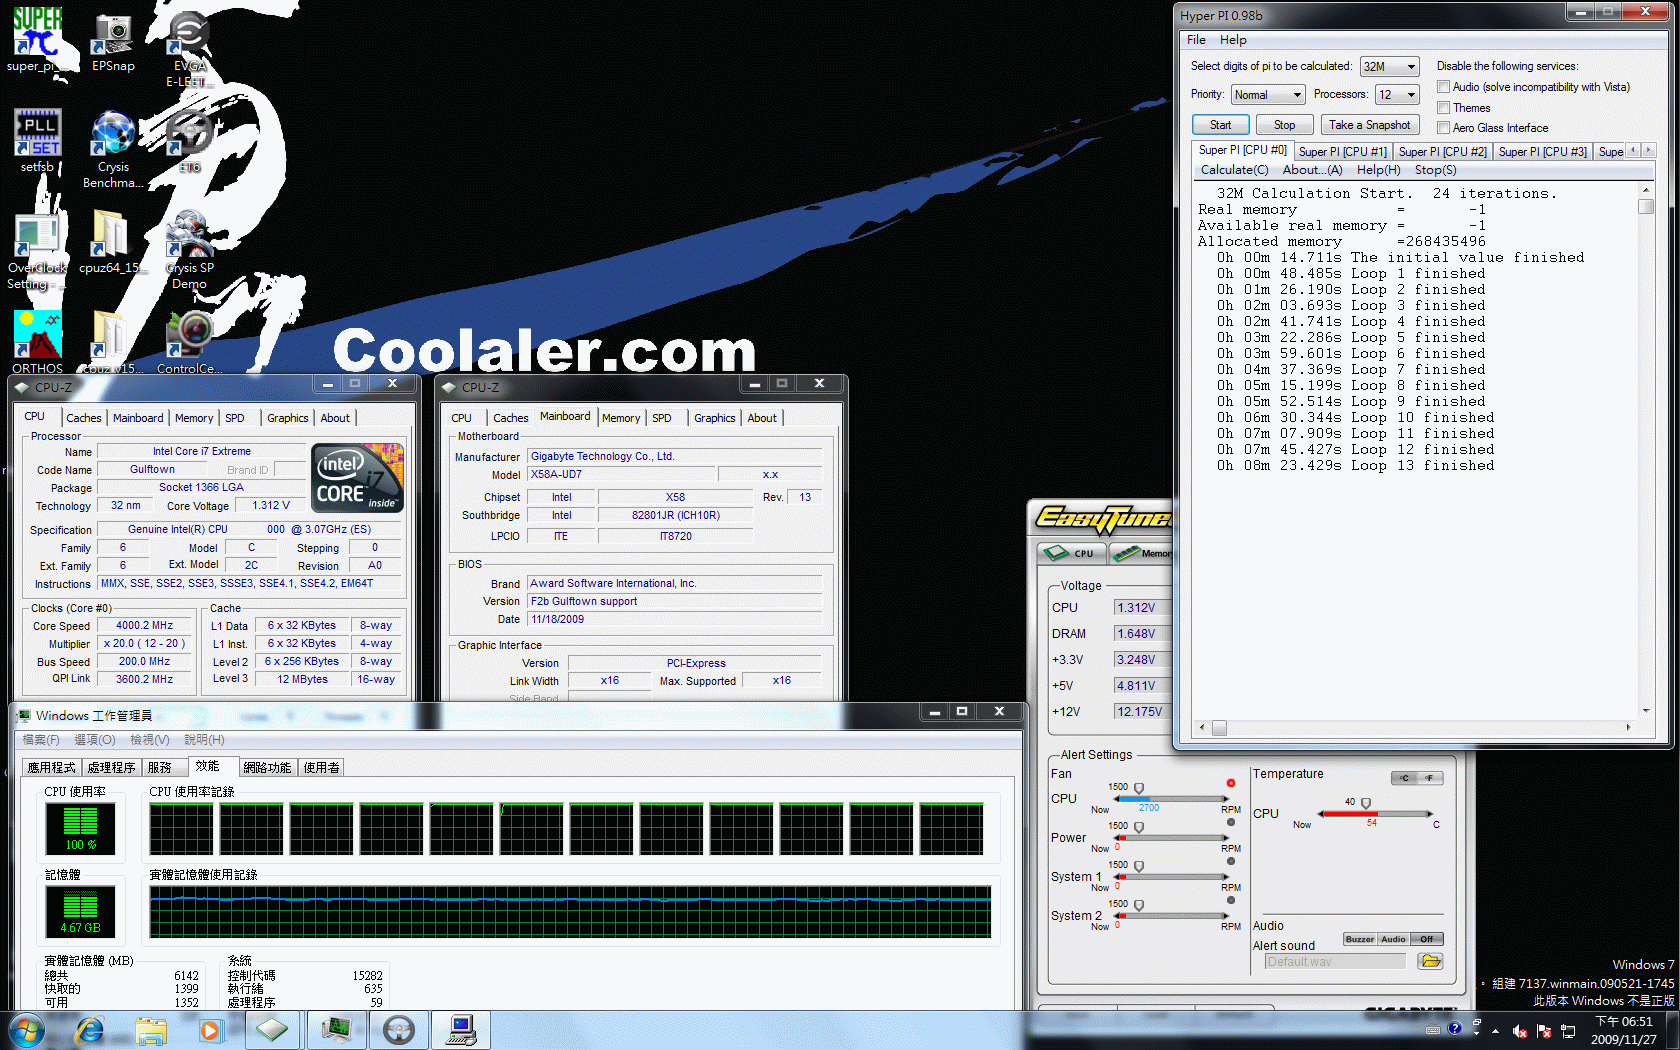Select Super PI [CPU #1] tab
1680x1050 pixels.
(x=1343, y=152)
